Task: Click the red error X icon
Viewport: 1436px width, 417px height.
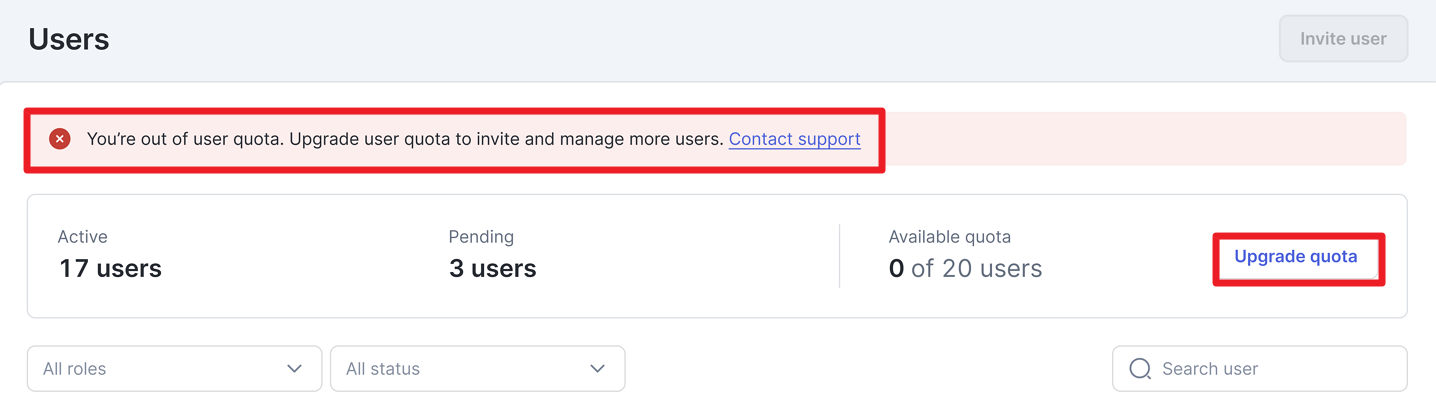Action: pyautogui.click(x=60, y=139)
